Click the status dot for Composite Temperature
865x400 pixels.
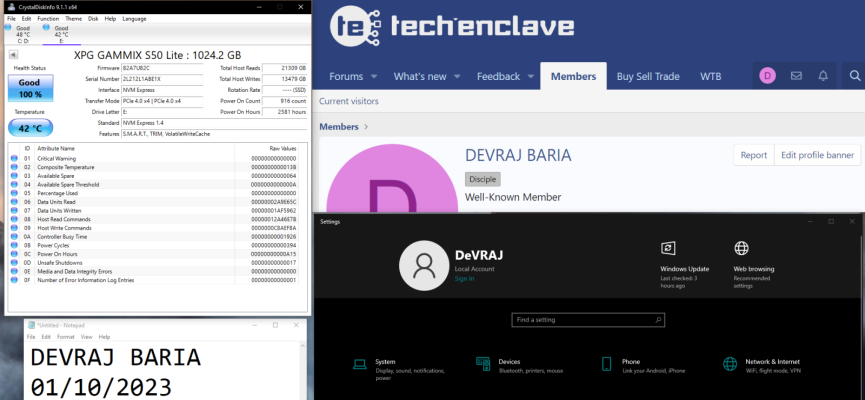[14, 167]
